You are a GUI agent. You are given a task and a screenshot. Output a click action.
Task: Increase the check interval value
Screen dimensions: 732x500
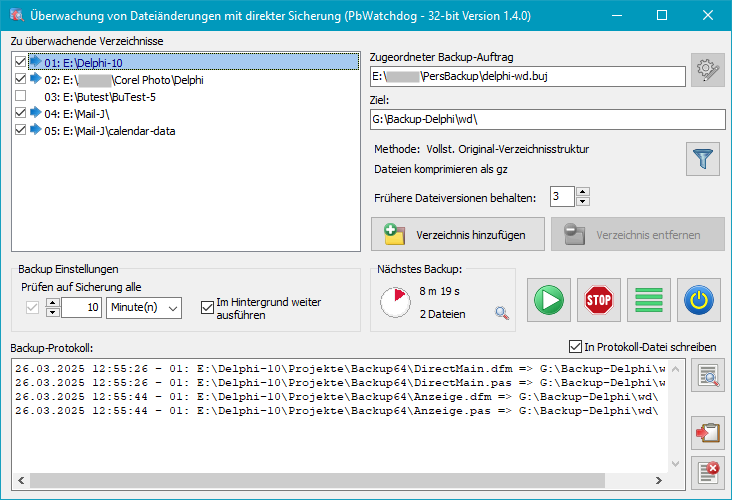click(53, 303)
